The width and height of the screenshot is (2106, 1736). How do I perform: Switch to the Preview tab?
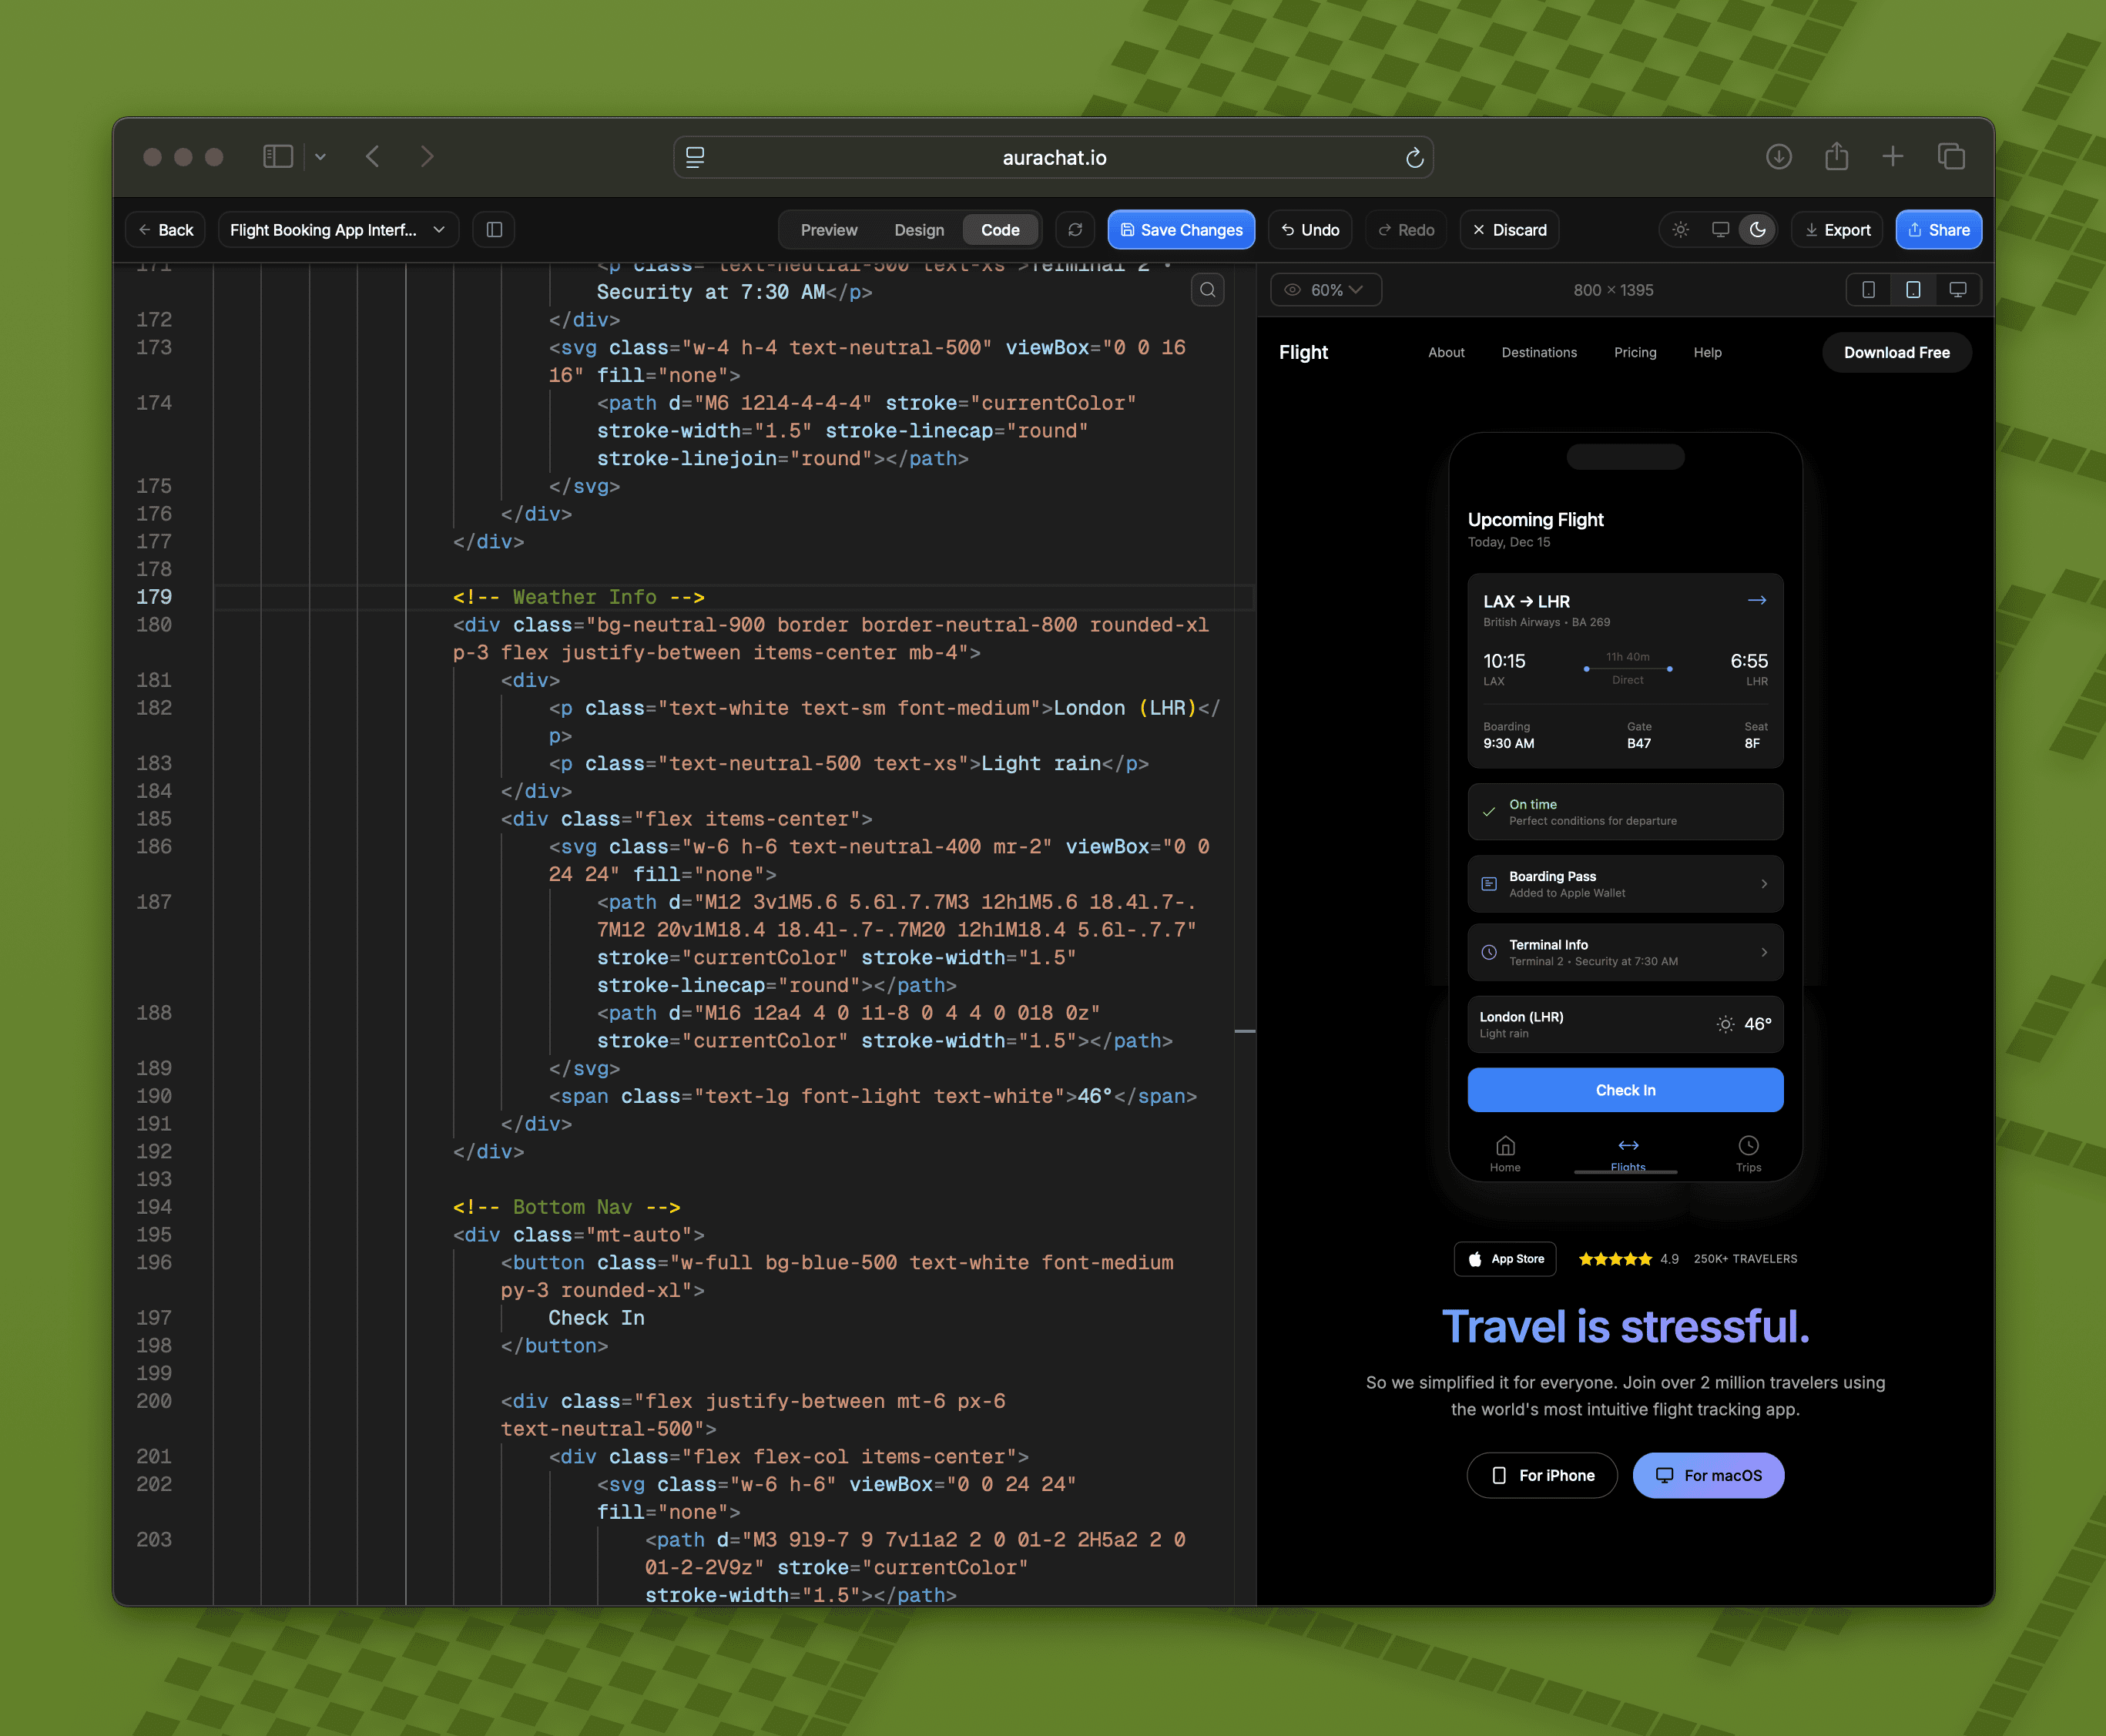[829, 230]
